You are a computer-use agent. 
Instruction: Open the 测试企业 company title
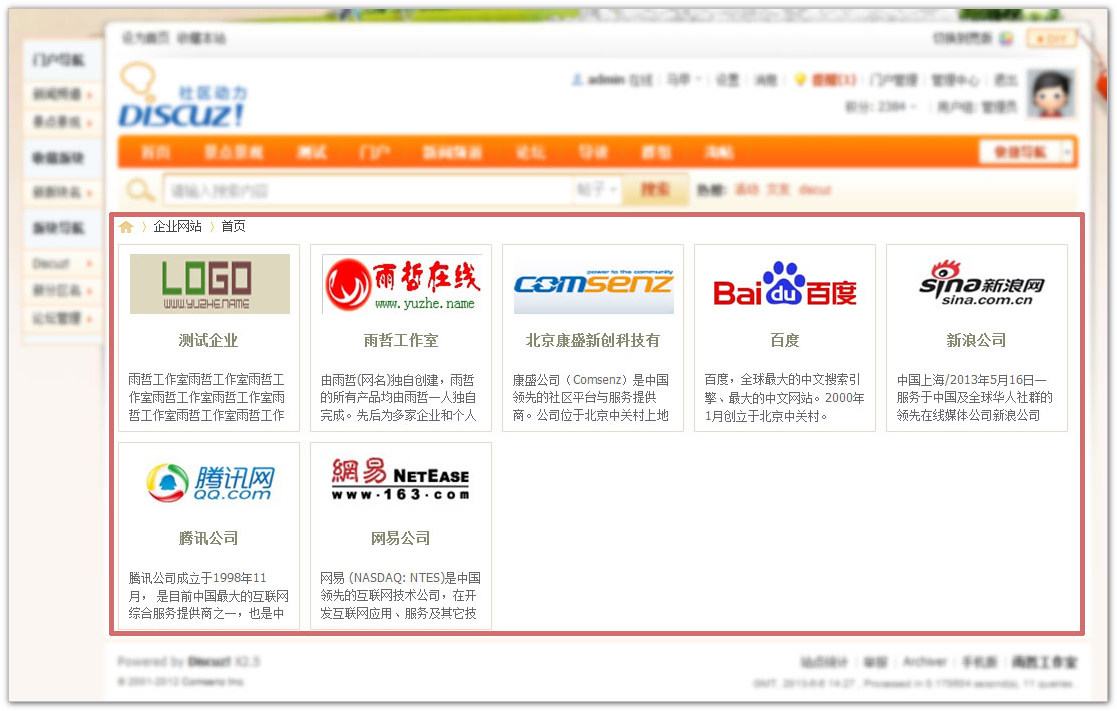tap(208, 341)
